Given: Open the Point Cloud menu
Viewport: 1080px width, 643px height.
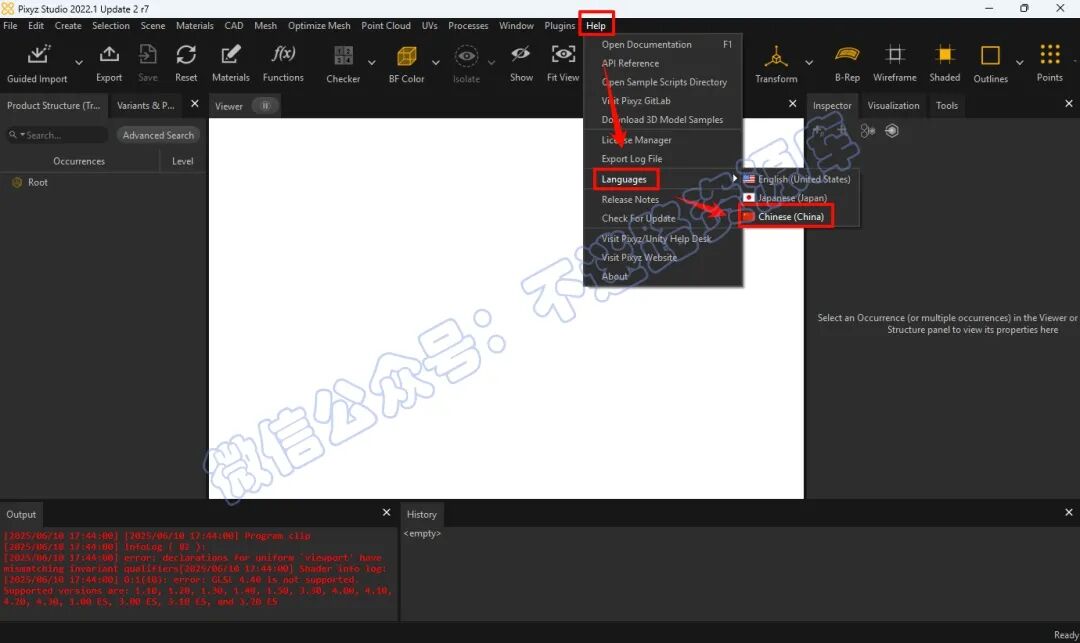Looking at the screenshot, I should coord(386,25).
